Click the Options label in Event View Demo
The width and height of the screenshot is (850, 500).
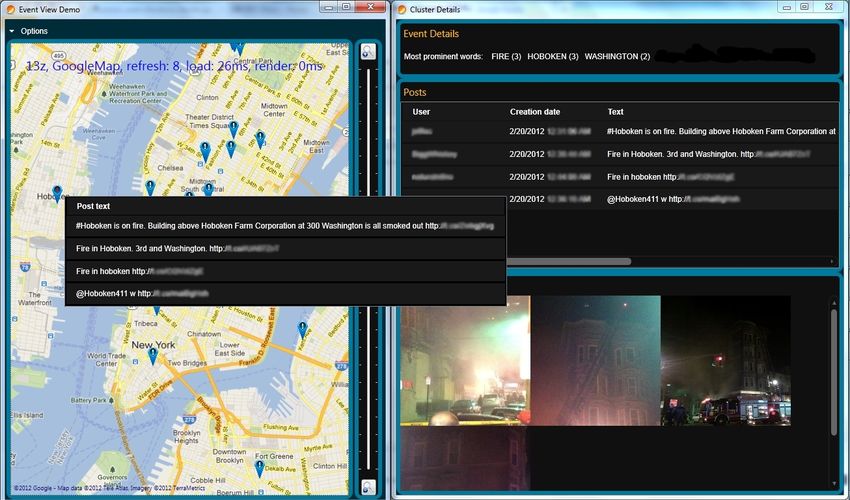[x=34, y=31]
